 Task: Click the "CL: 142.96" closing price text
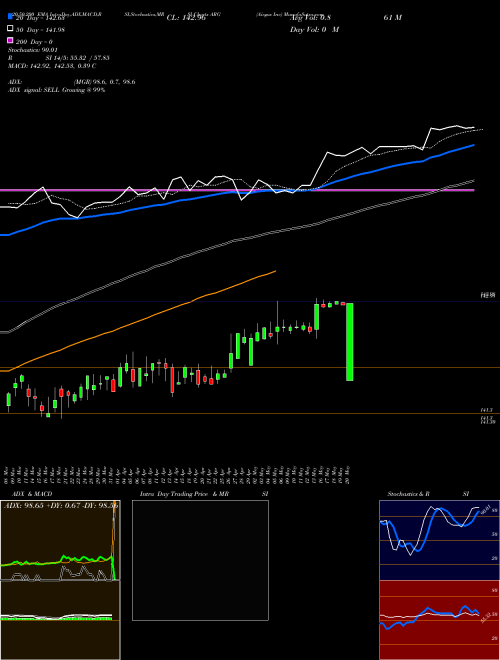[x=186, y=18]
